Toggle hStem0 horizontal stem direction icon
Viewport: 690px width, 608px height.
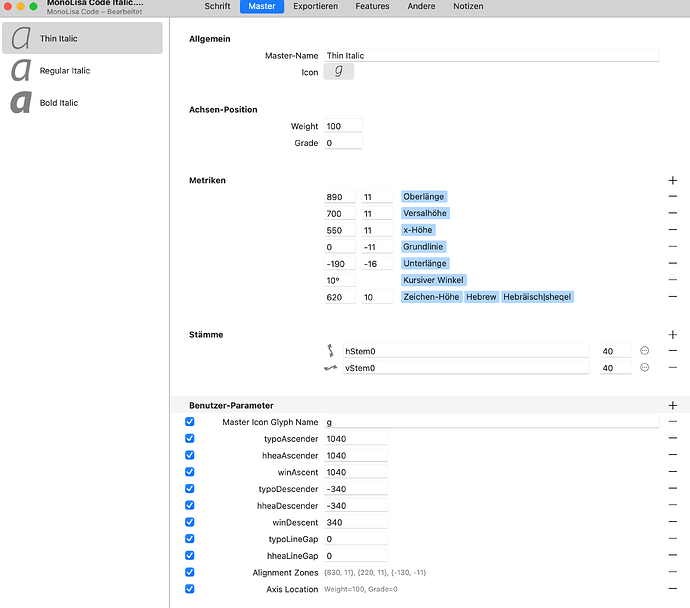(x=330, y=351)
